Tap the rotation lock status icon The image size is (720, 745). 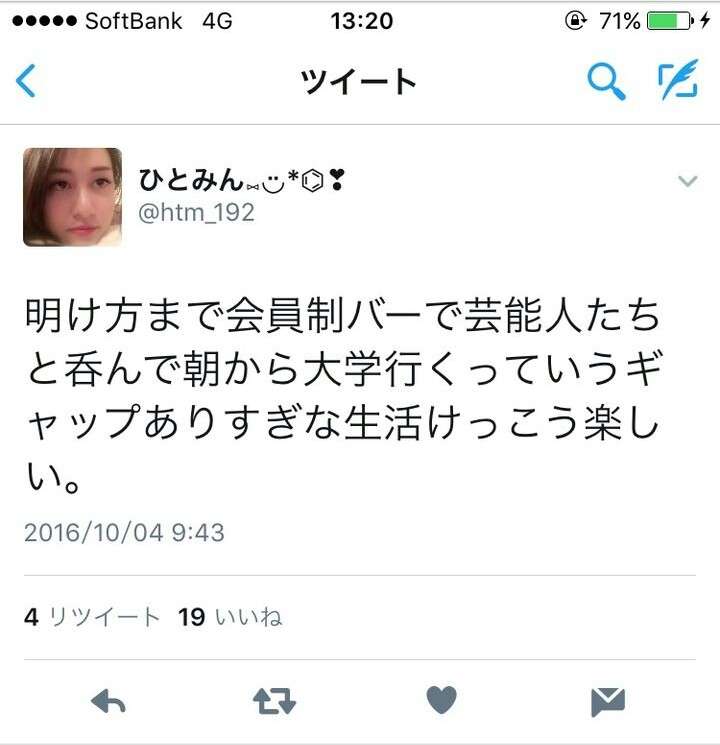point(575,21)
